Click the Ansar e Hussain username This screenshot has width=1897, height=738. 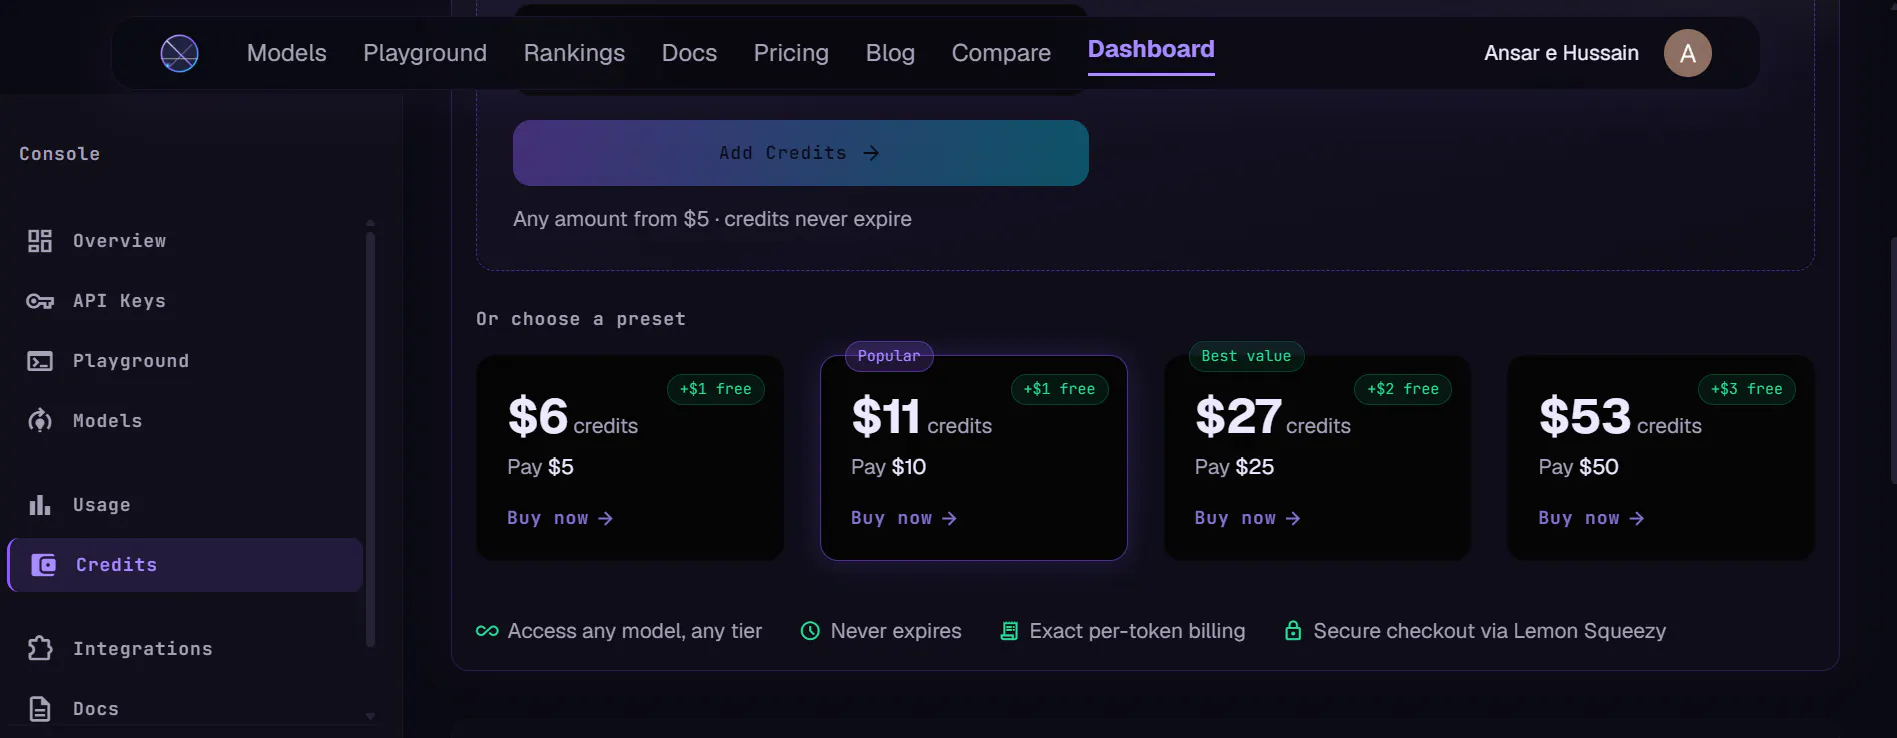(1561, 53)
